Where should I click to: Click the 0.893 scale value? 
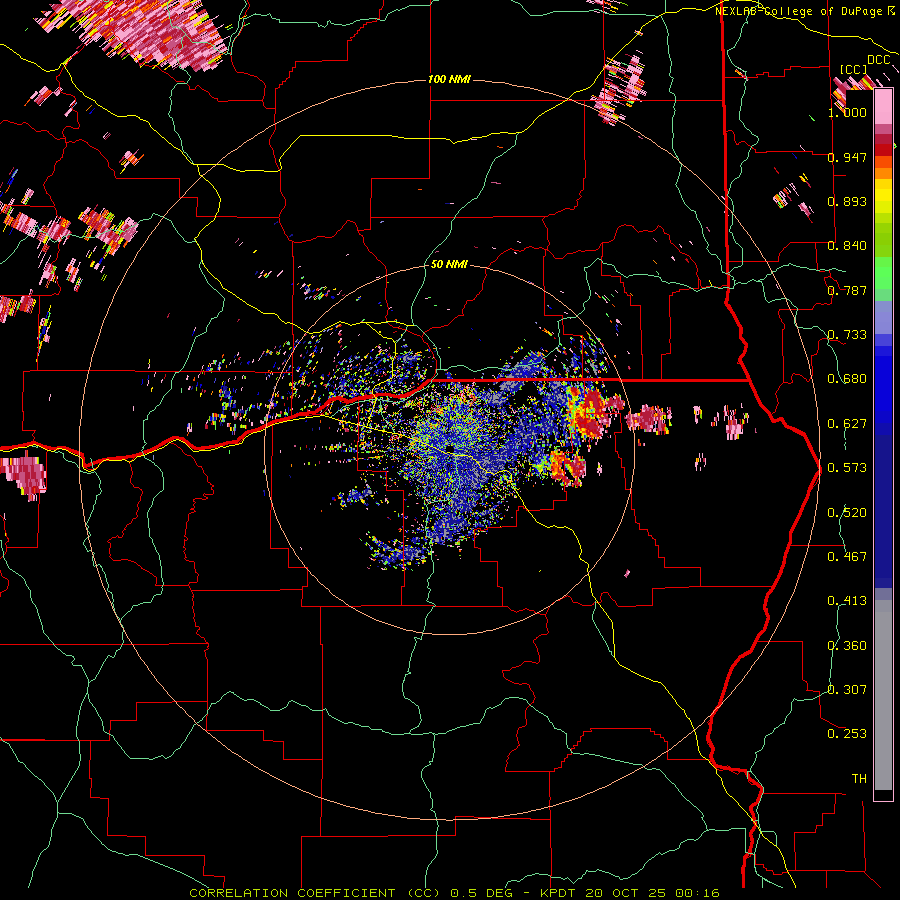pyautogui.click(x=847, y=201)
